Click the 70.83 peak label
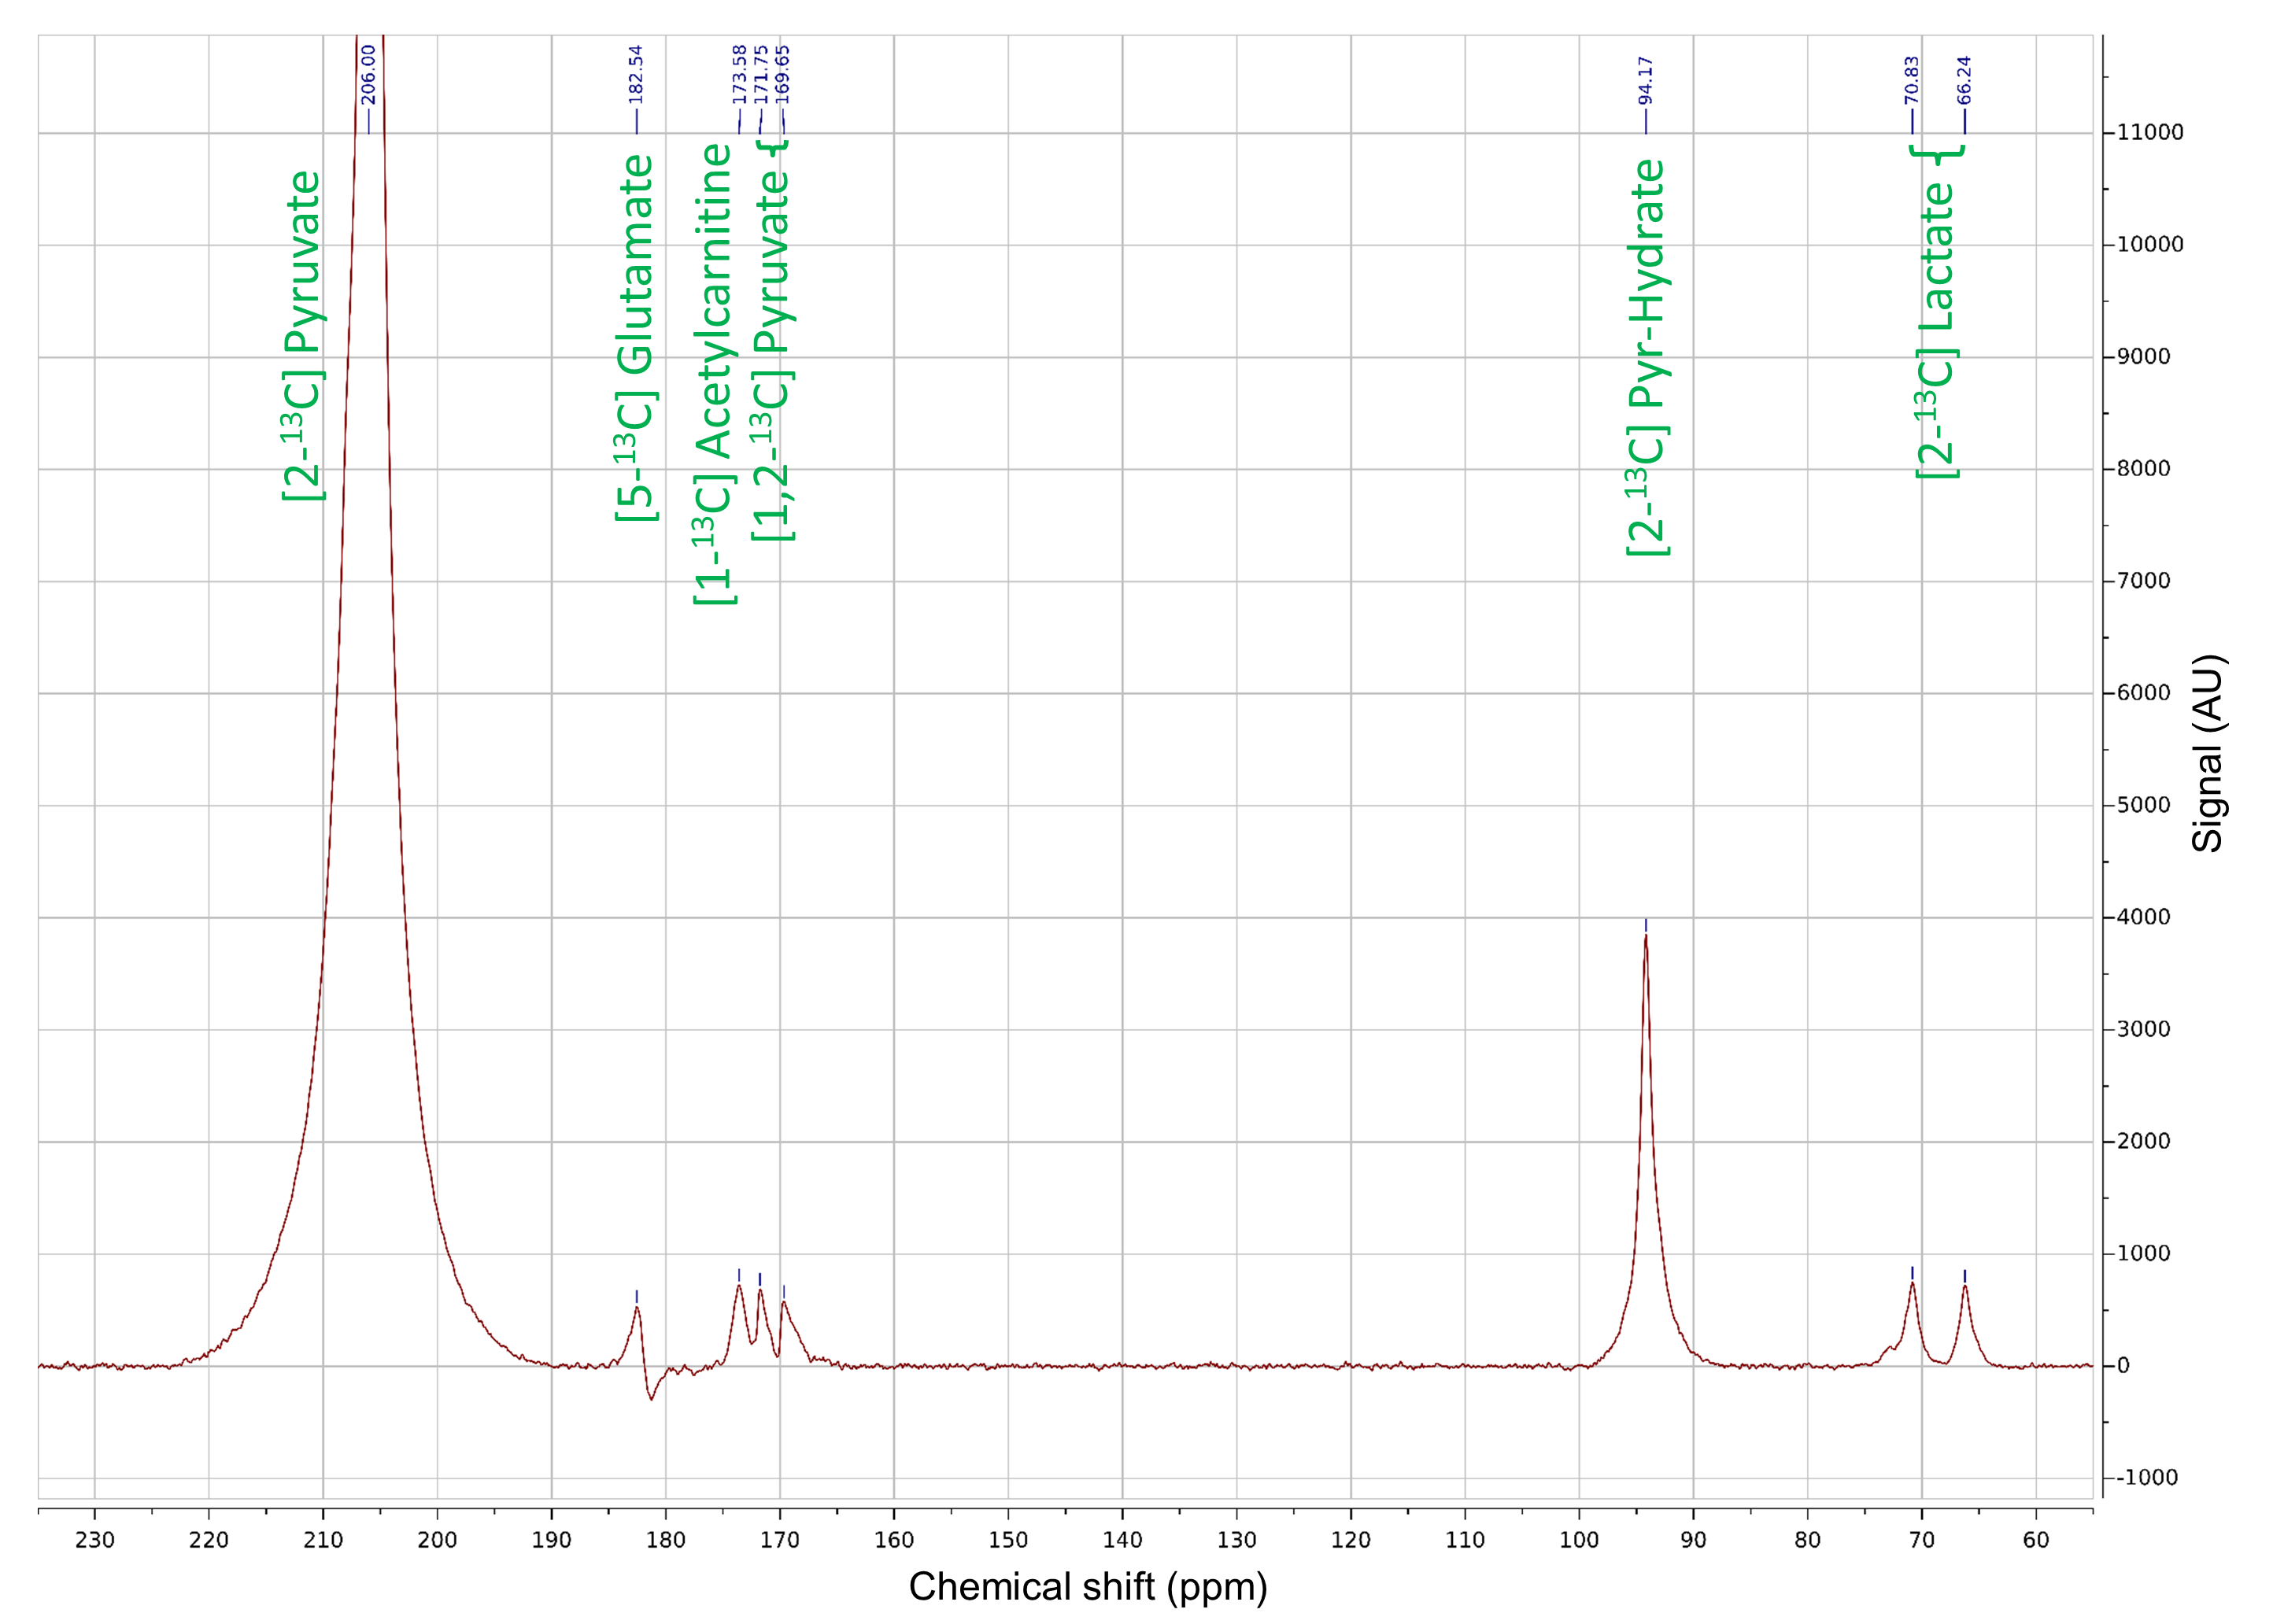Viewport: 2273px width, 1624px height. pyautogui.click(x=1911, y=80)
